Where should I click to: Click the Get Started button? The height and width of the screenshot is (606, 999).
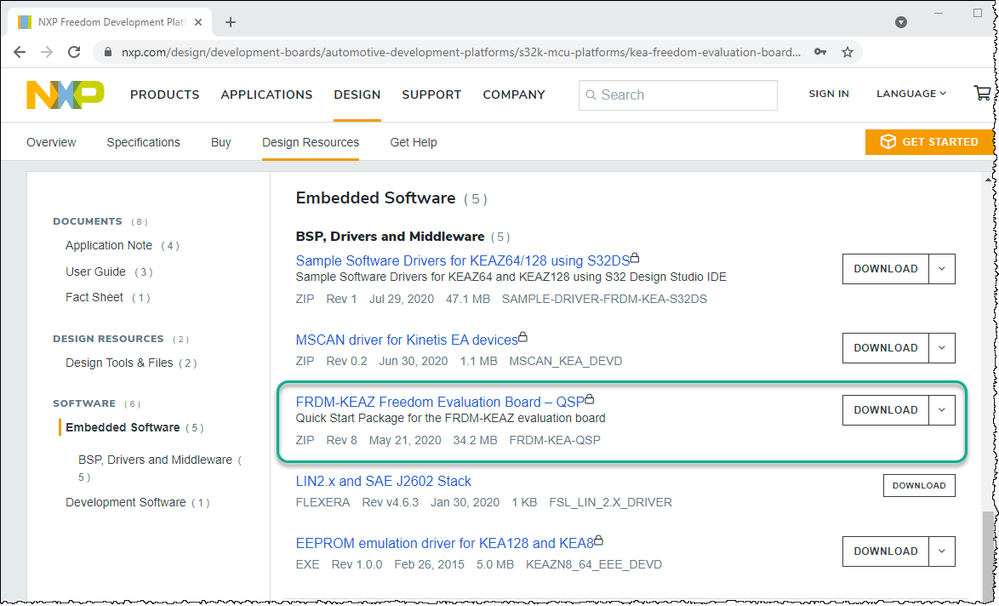[928, 142]
